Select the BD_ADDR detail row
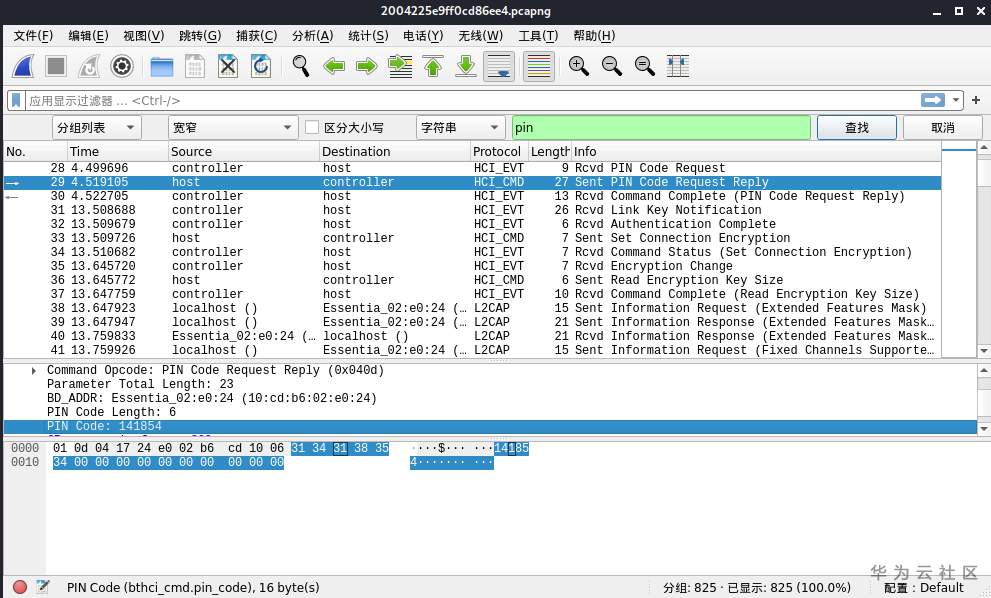The width and height of the screenshot is (991, 598). [490, 398]
